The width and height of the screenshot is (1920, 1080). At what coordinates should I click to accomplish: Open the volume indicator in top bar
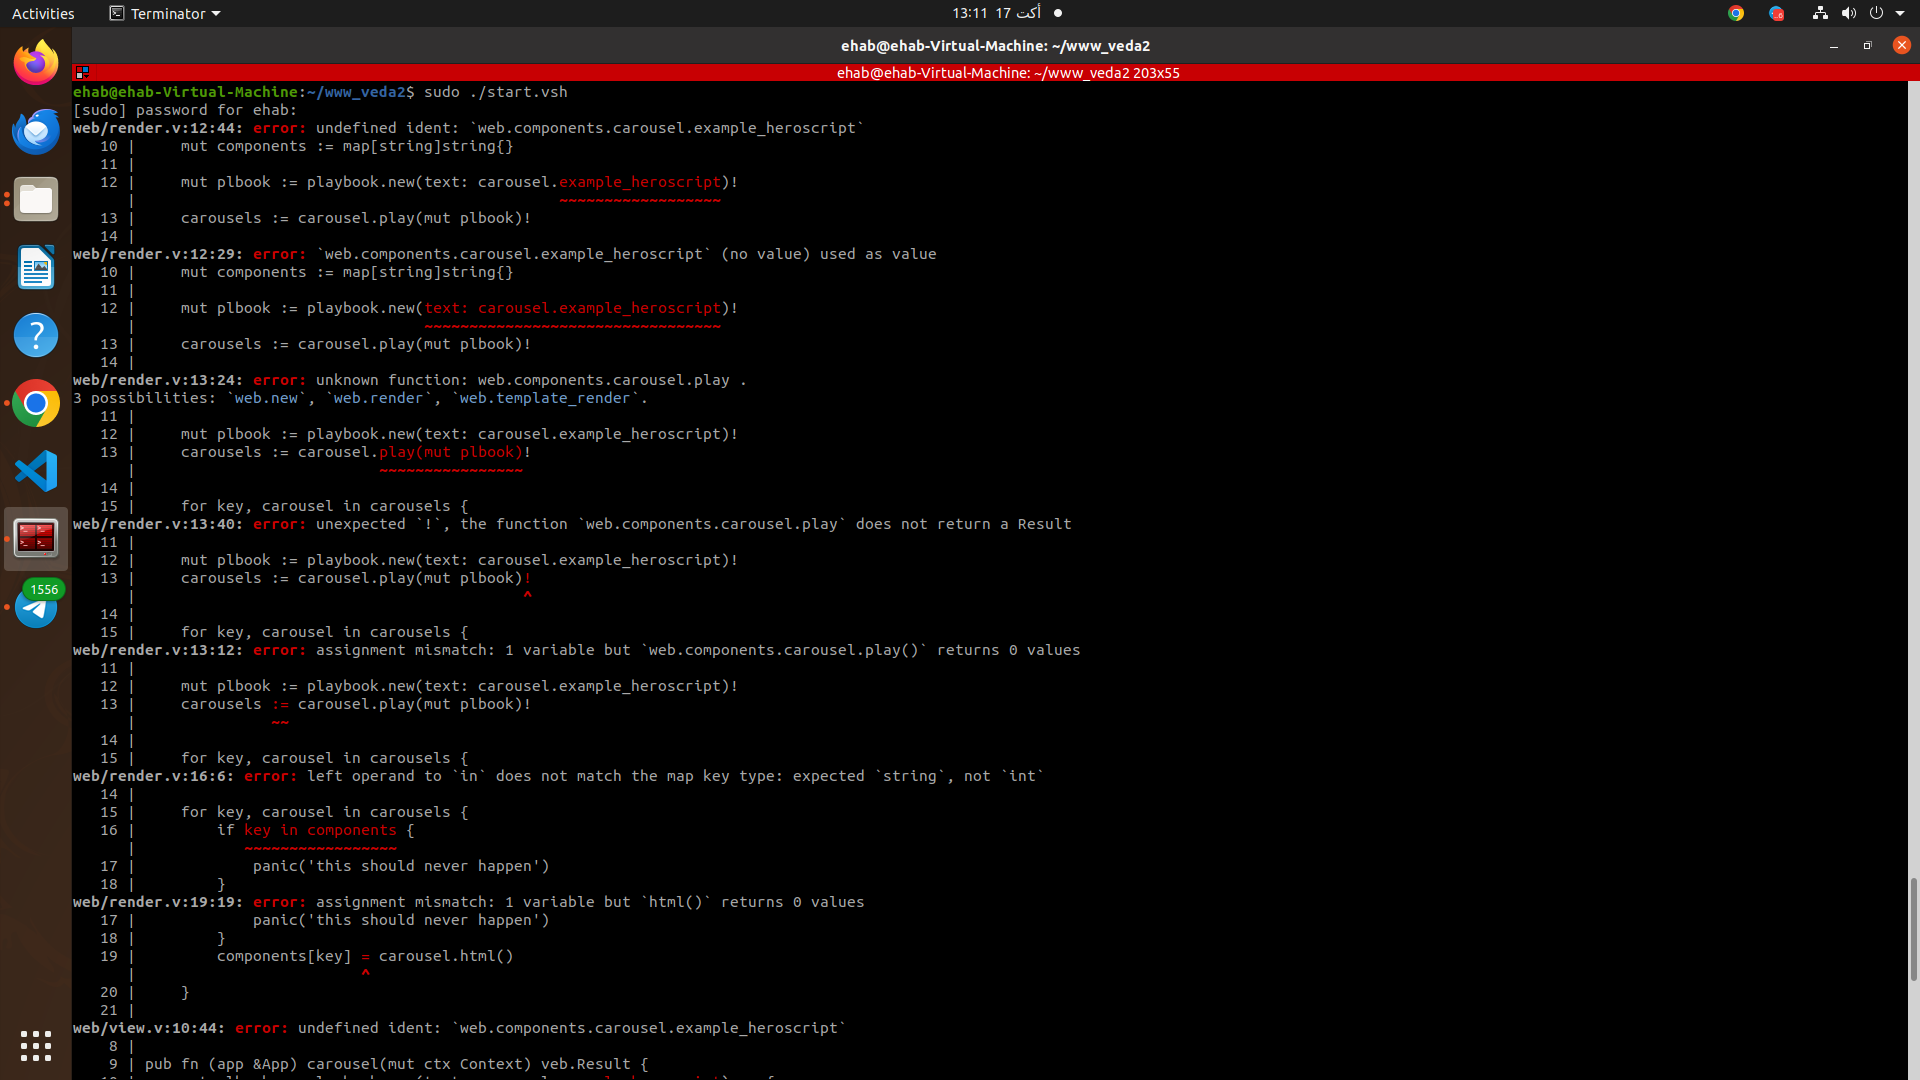1848,13
